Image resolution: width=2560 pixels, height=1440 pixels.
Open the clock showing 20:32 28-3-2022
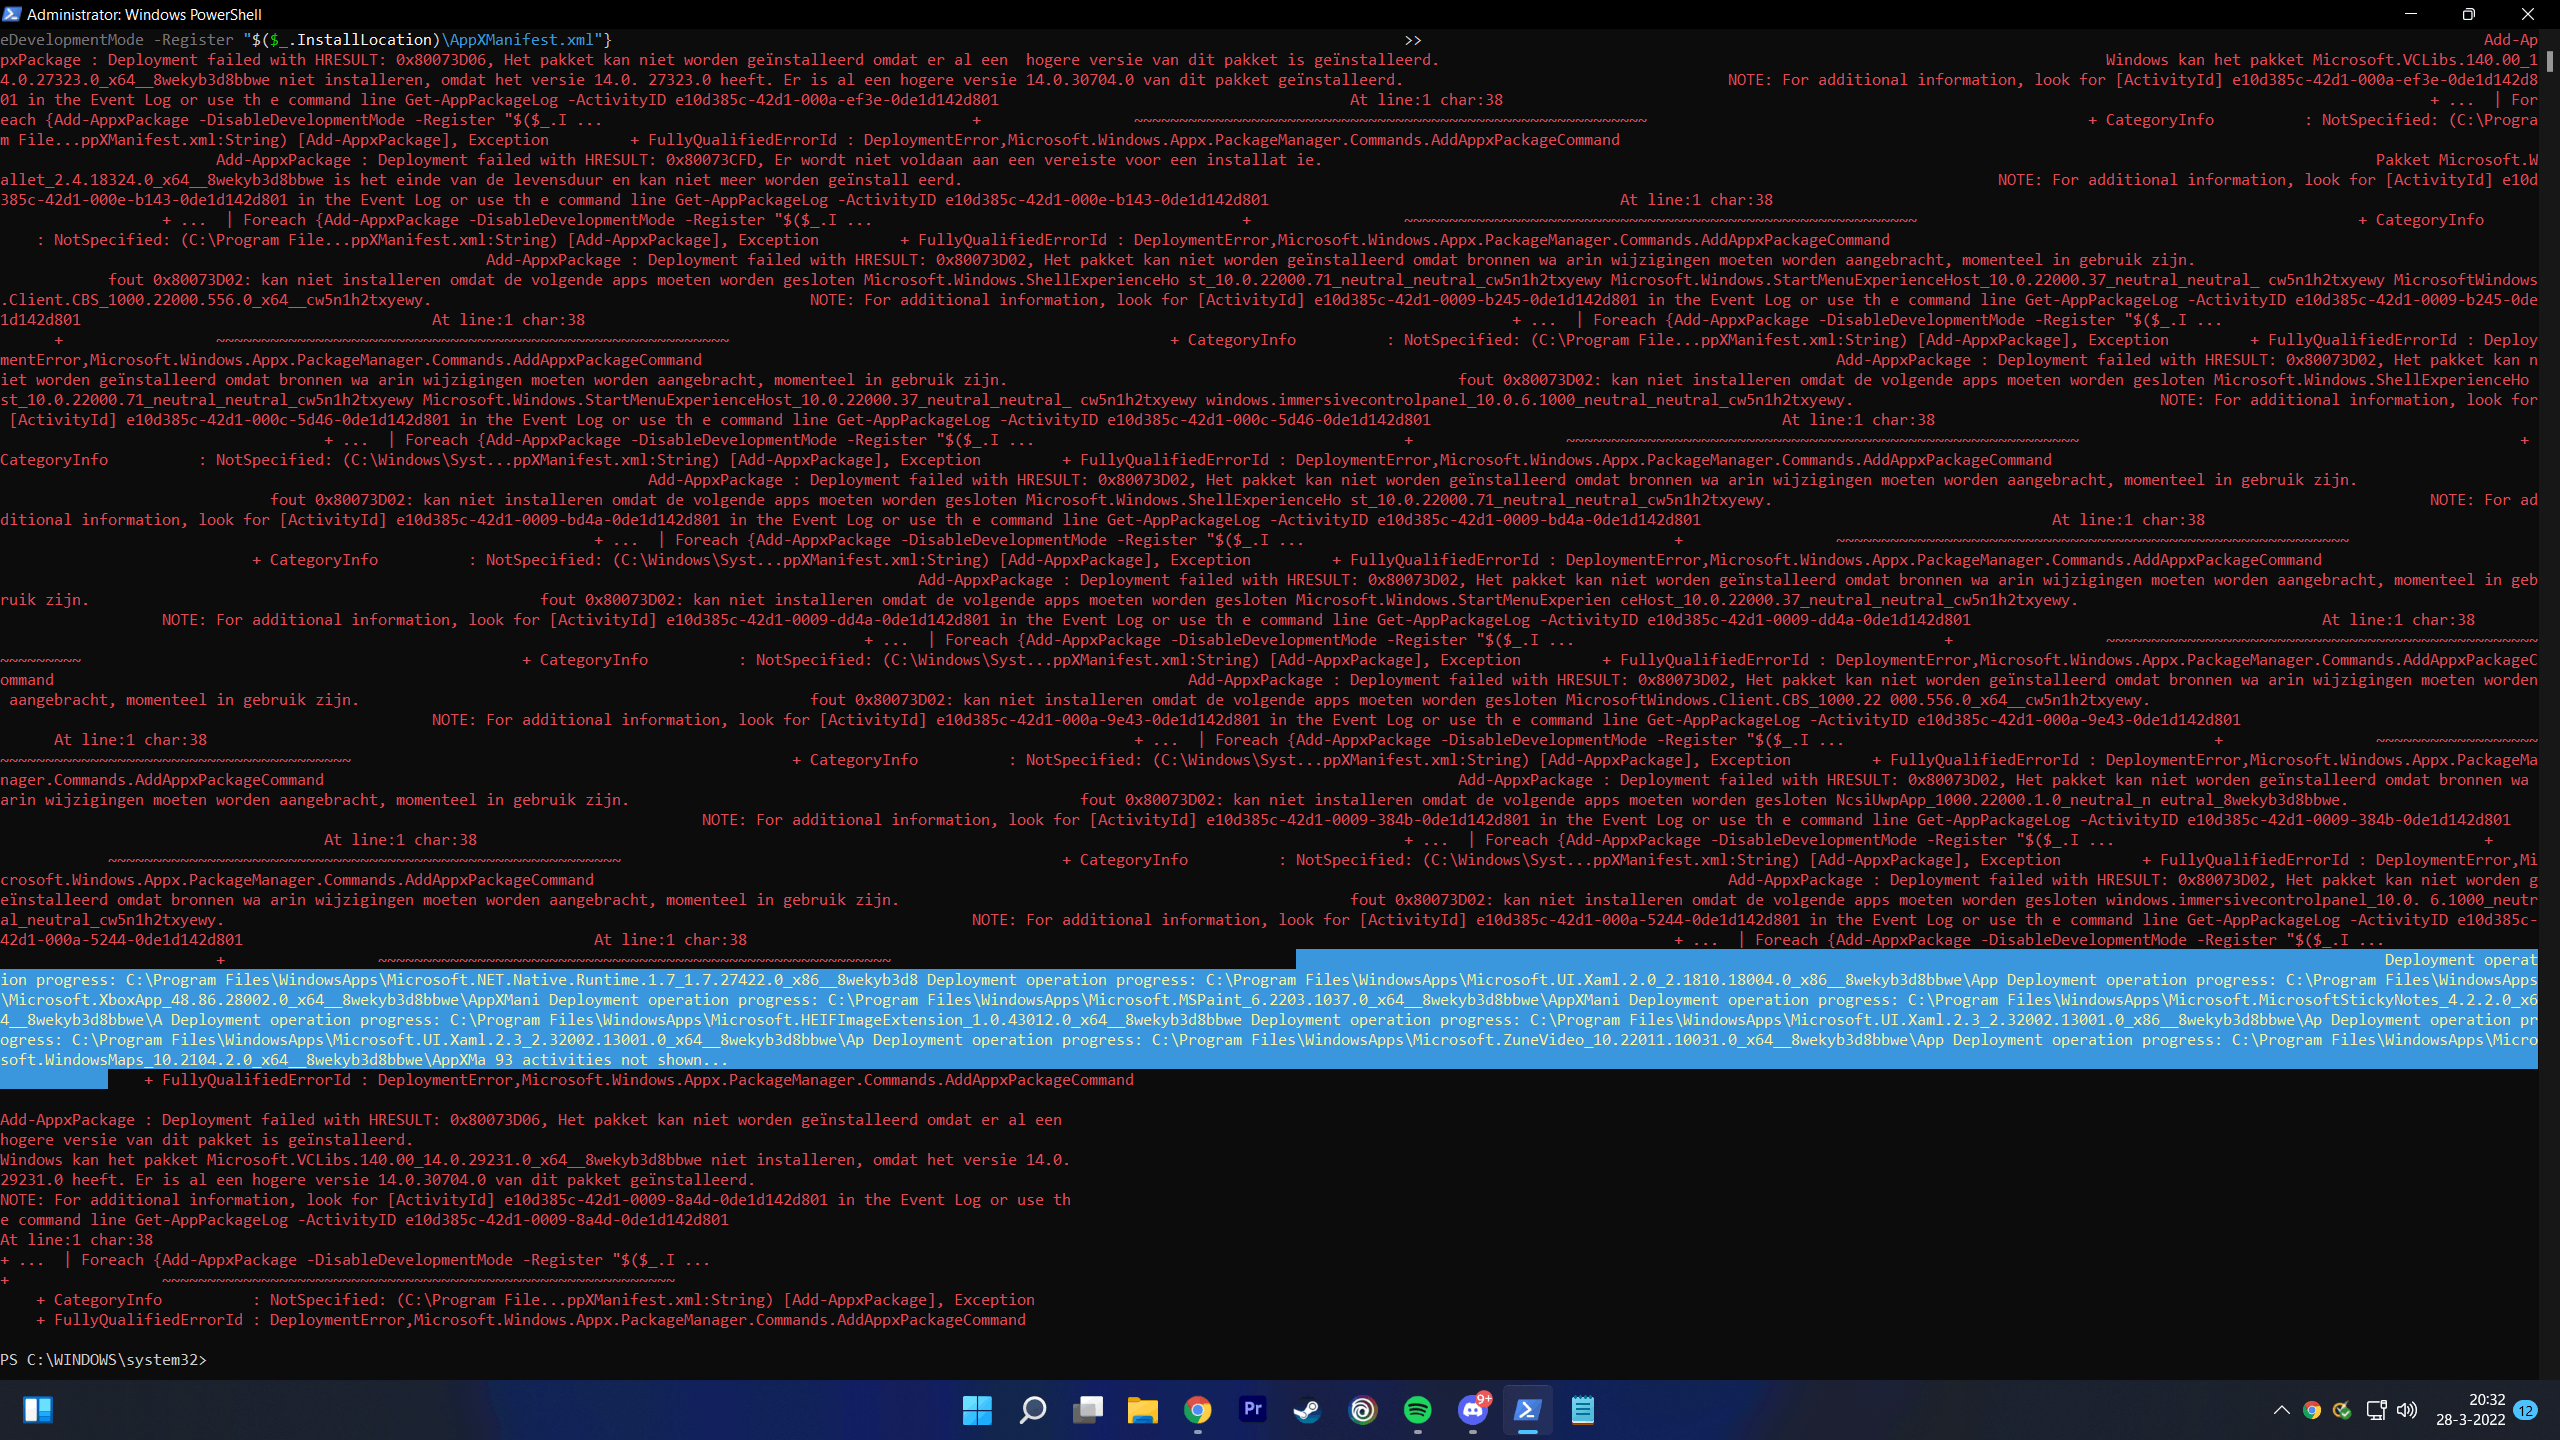click(x=2470, y=1410)
